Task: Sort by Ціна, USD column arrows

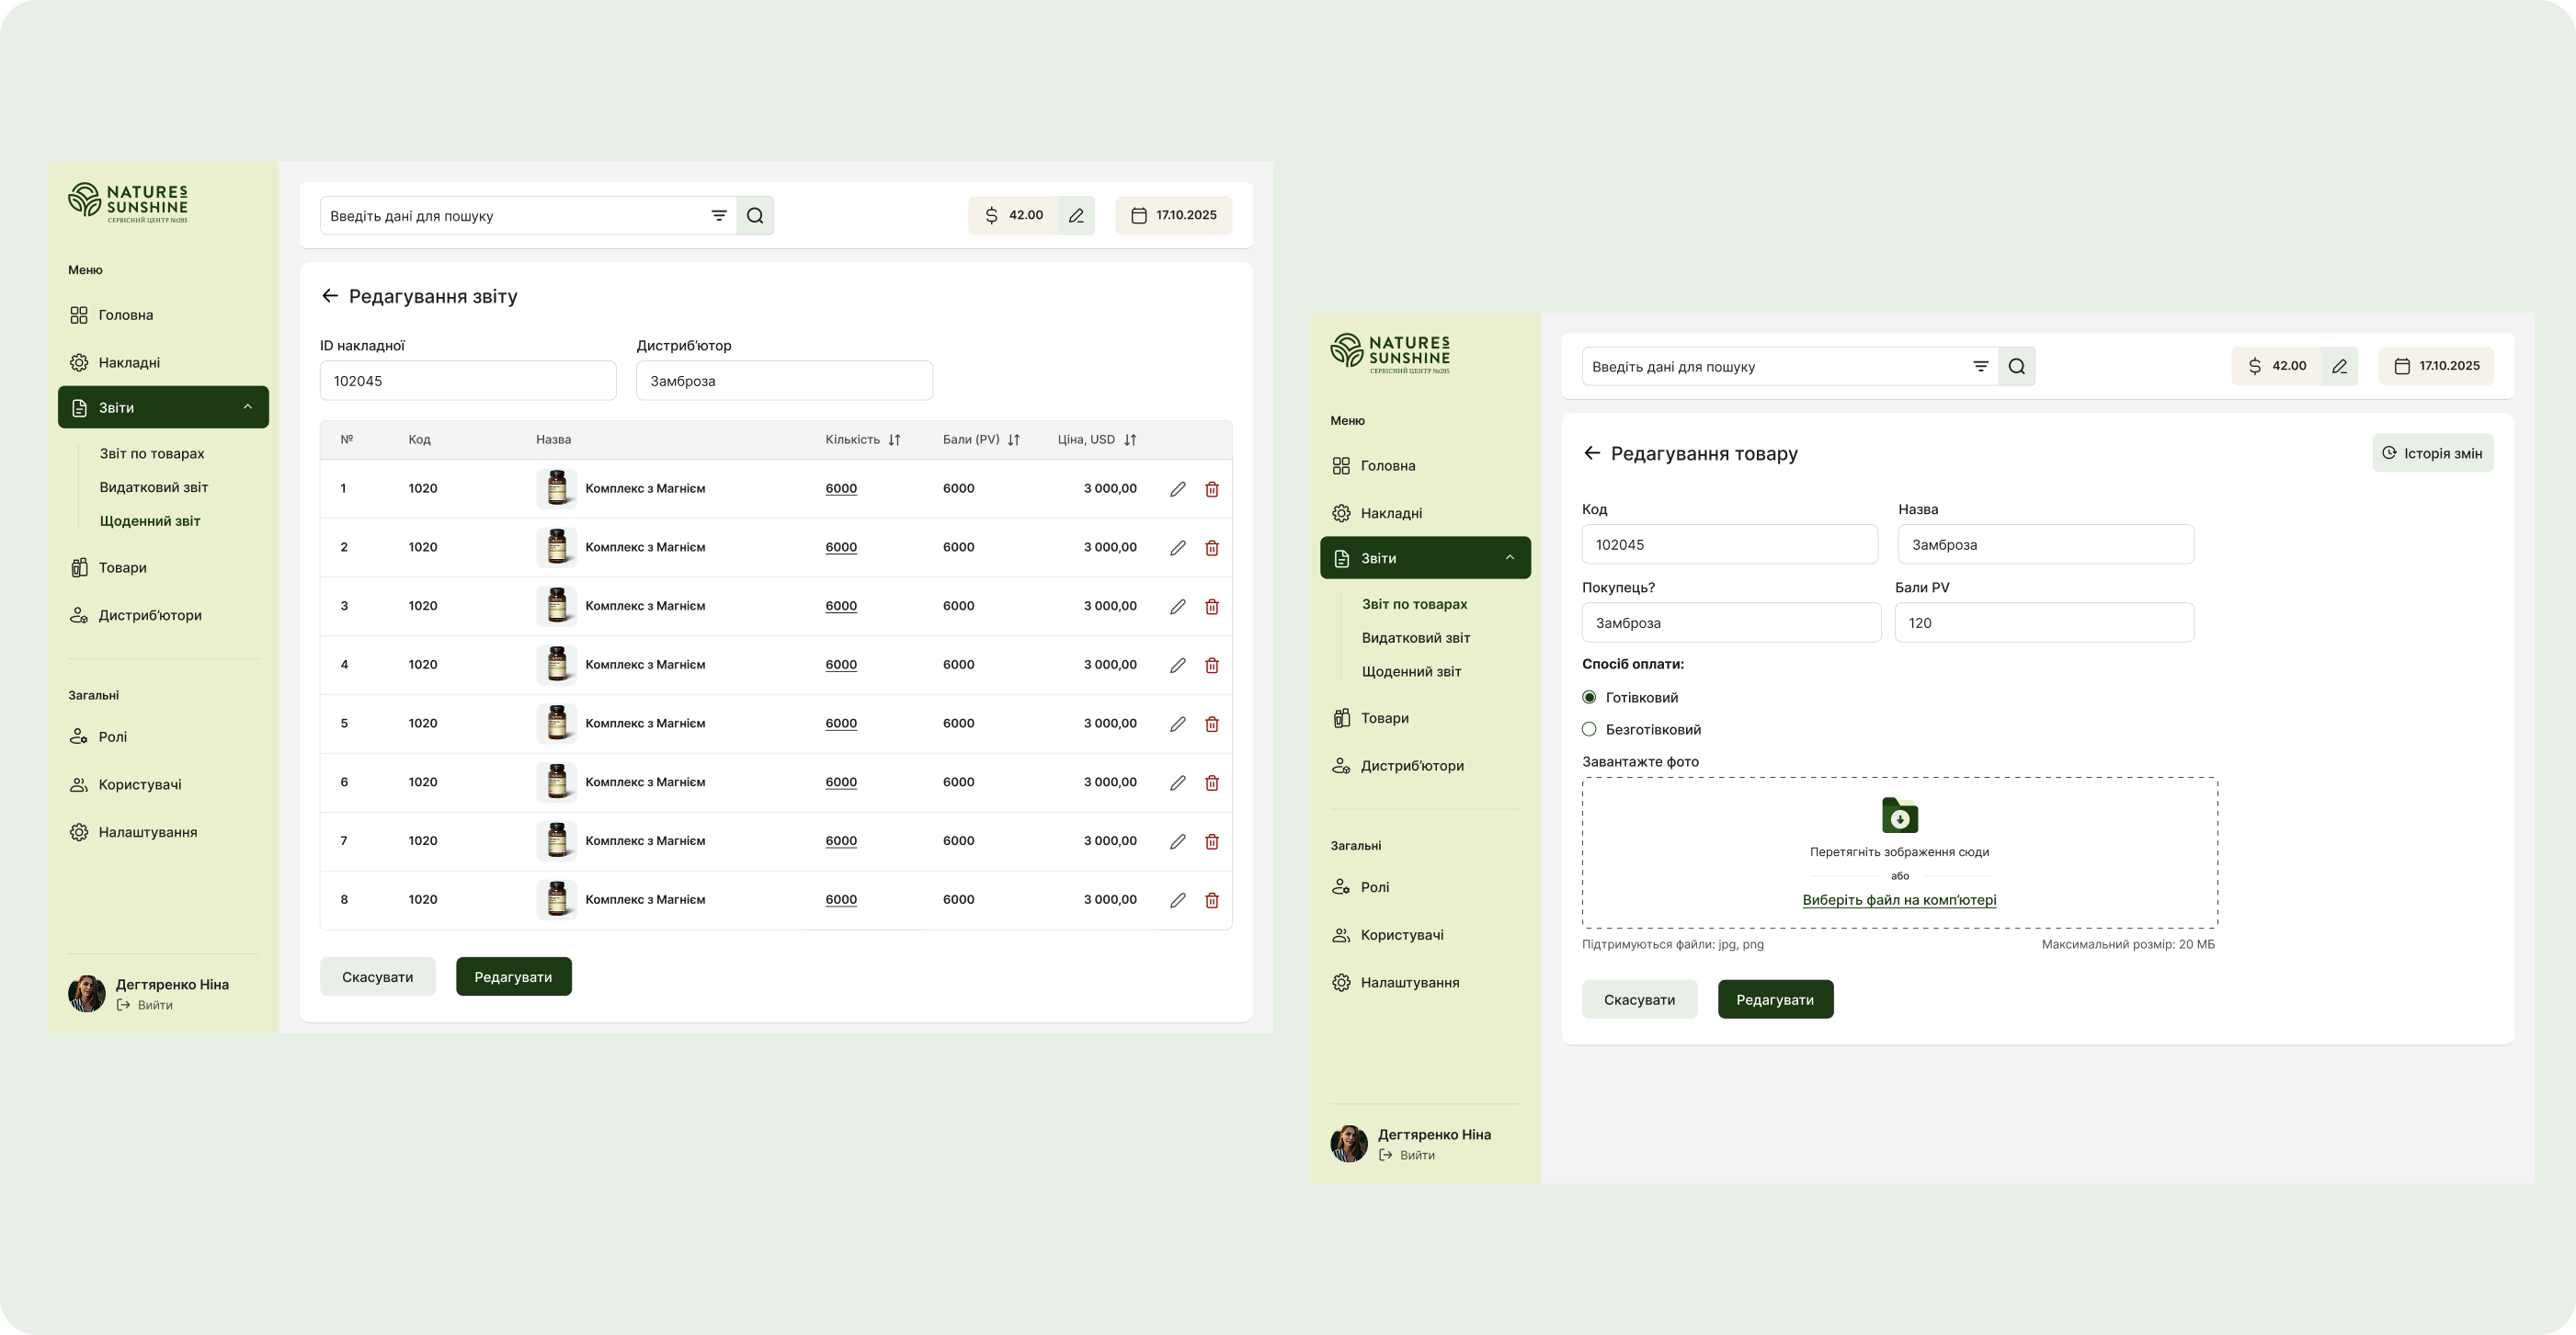Action: 1130,440
